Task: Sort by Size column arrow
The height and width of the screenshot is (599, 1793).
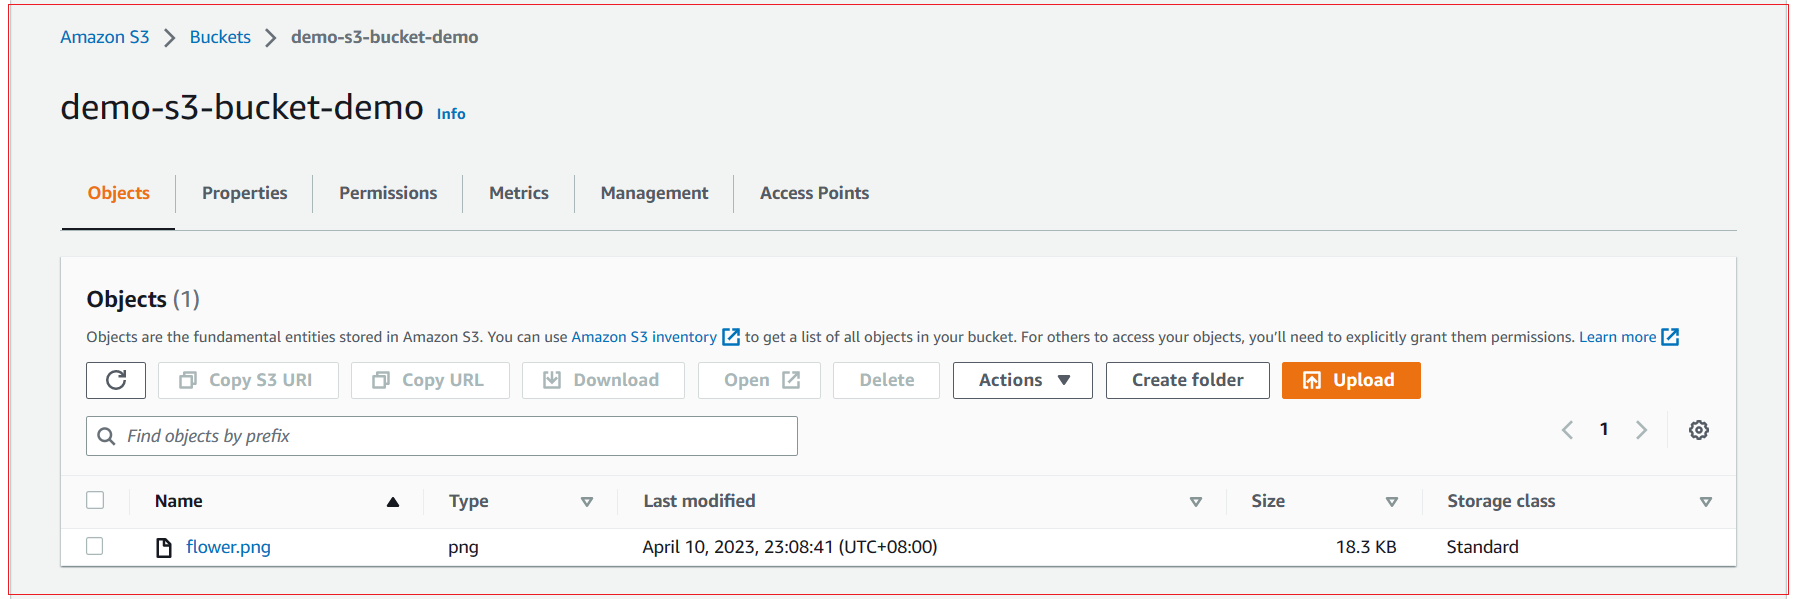Action: pyautogui.click(x=1391, y=502)
